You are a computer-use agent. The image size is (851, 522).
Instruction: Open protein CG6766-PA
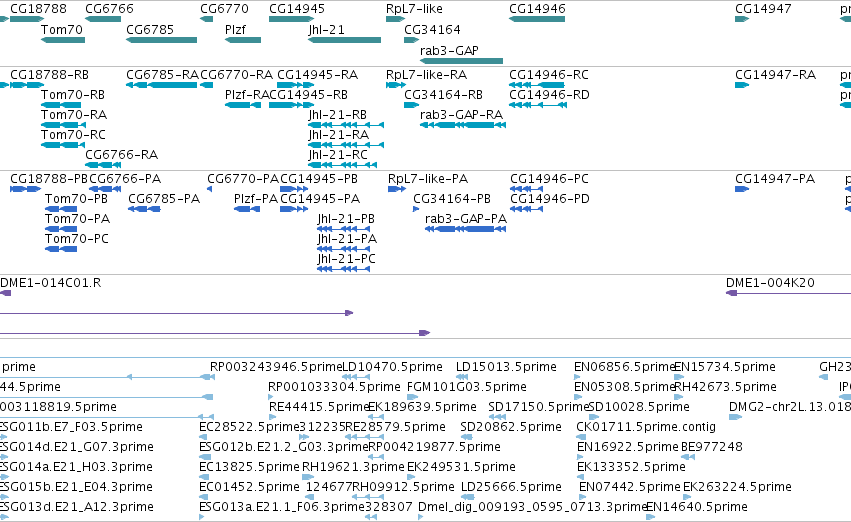point(104,189)
